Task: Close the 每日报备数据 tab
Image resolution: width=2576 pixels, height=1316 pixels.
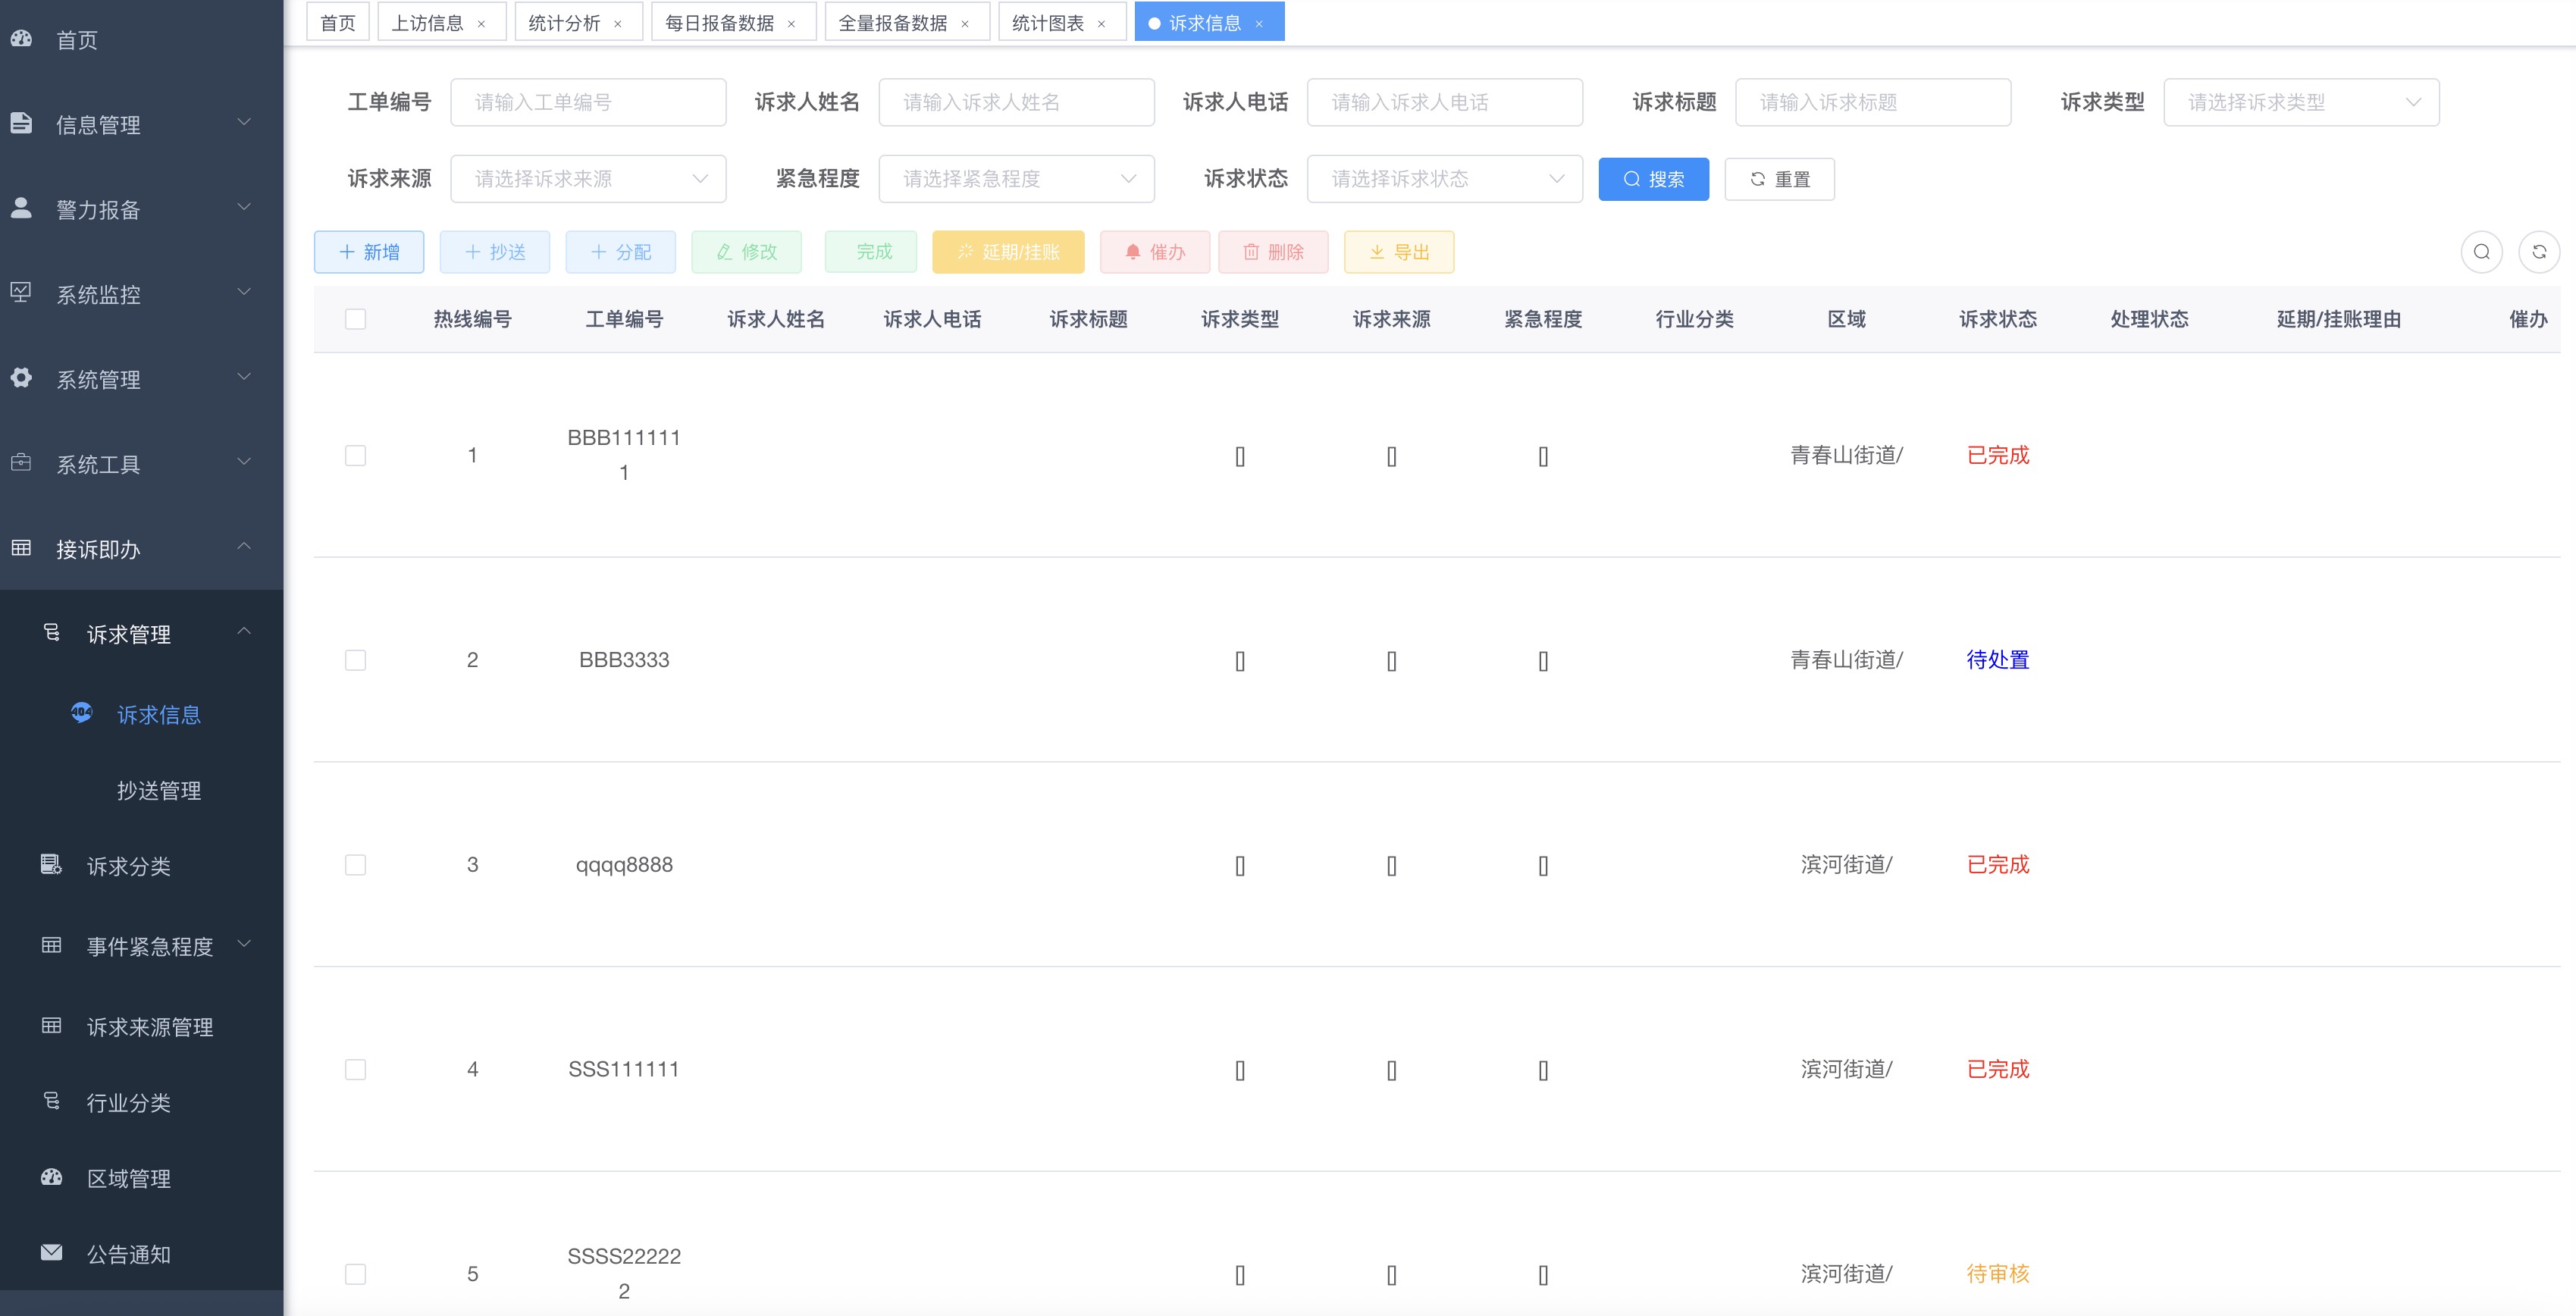Action: pos(792,24)
